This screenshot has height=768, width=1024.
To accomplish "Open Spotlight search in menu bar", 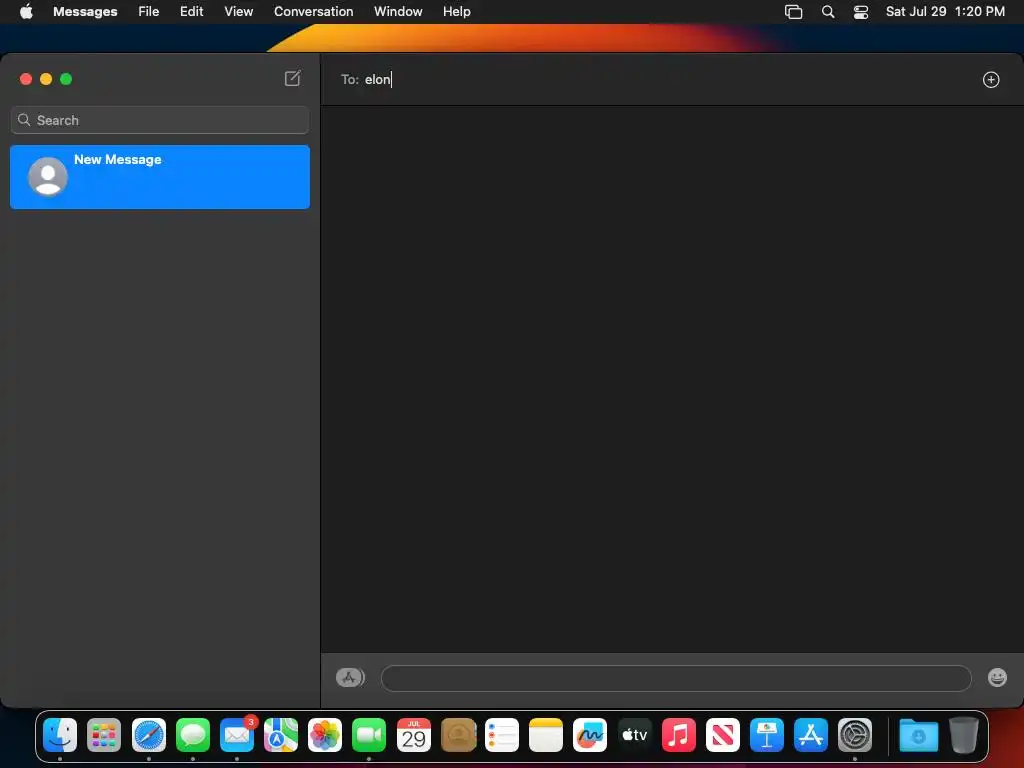I will click(827, 12).
